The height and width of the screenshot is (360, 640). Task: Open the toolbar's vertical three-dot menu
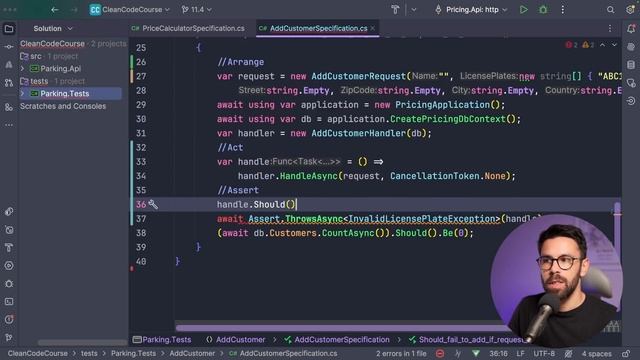[562, 9]
